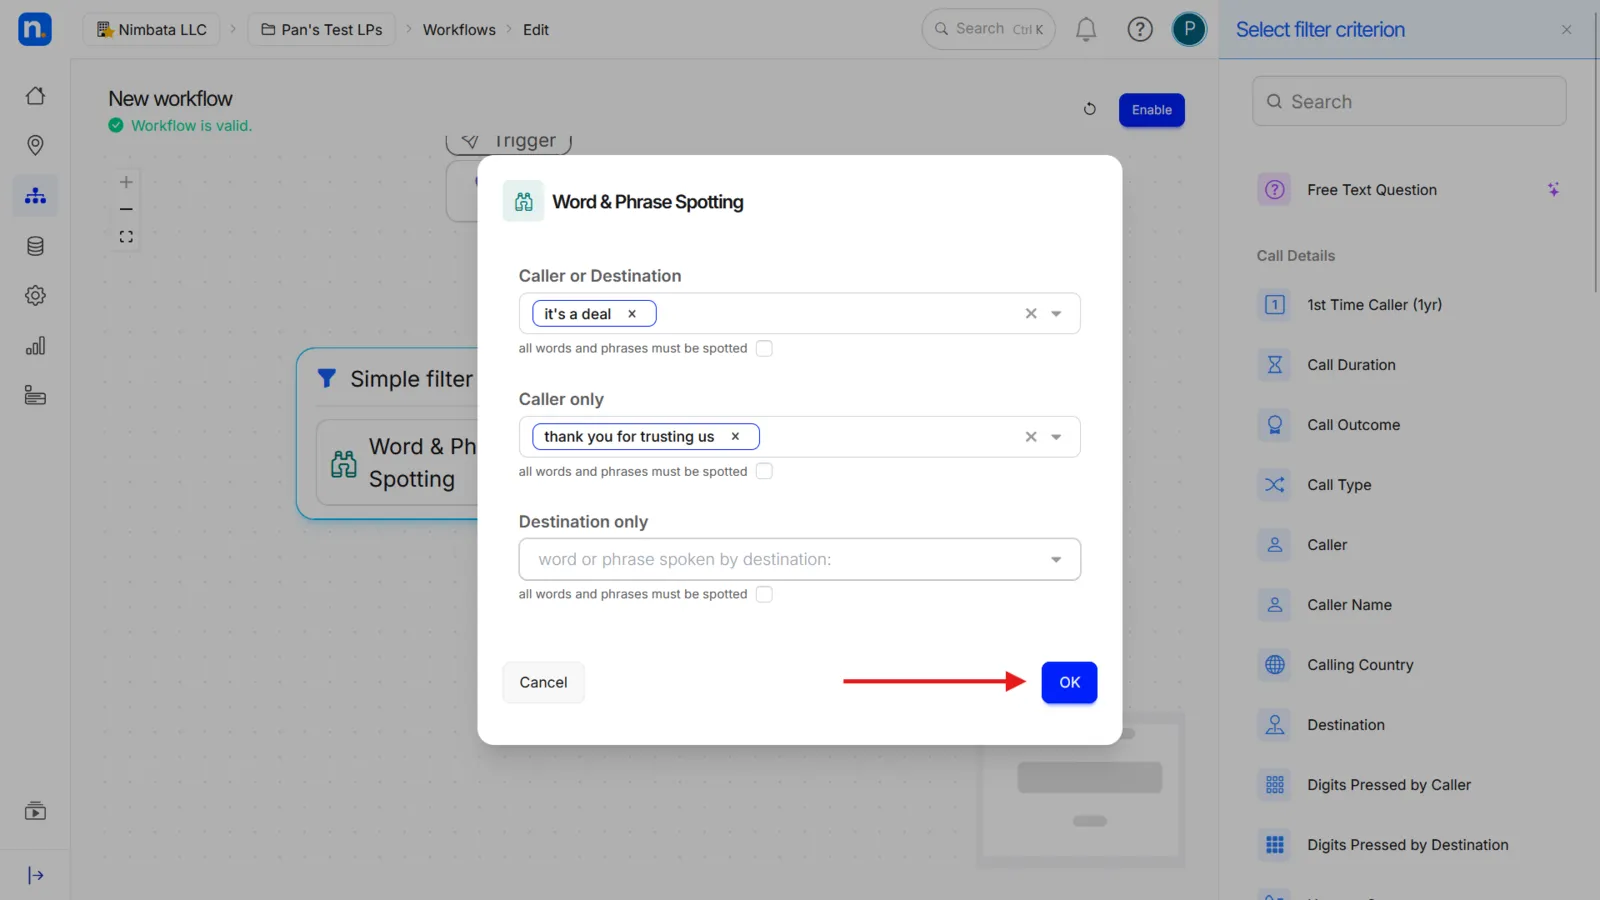Clear all Caller only phrases
This screenshot has height=900, width=1600.
pyautogui.click(x=1031, y=437)
